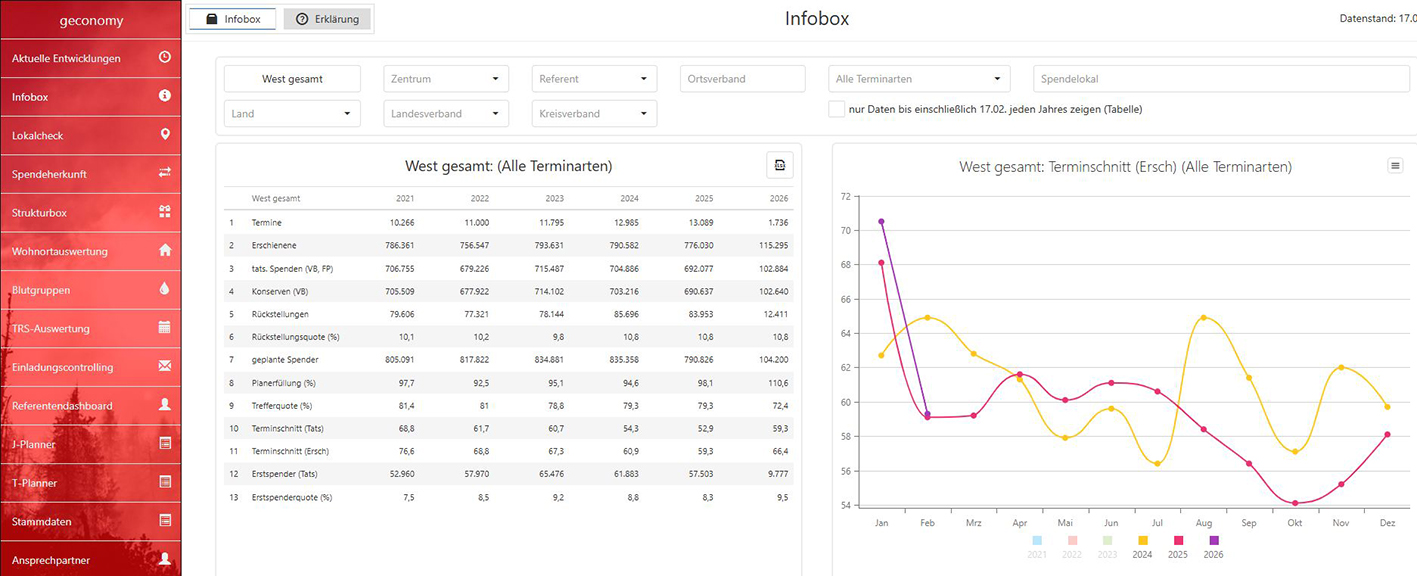The width and height of the screenshot is (1417, 576).
Task: Open the Landesverband dropdown
Action: (446, 114)
